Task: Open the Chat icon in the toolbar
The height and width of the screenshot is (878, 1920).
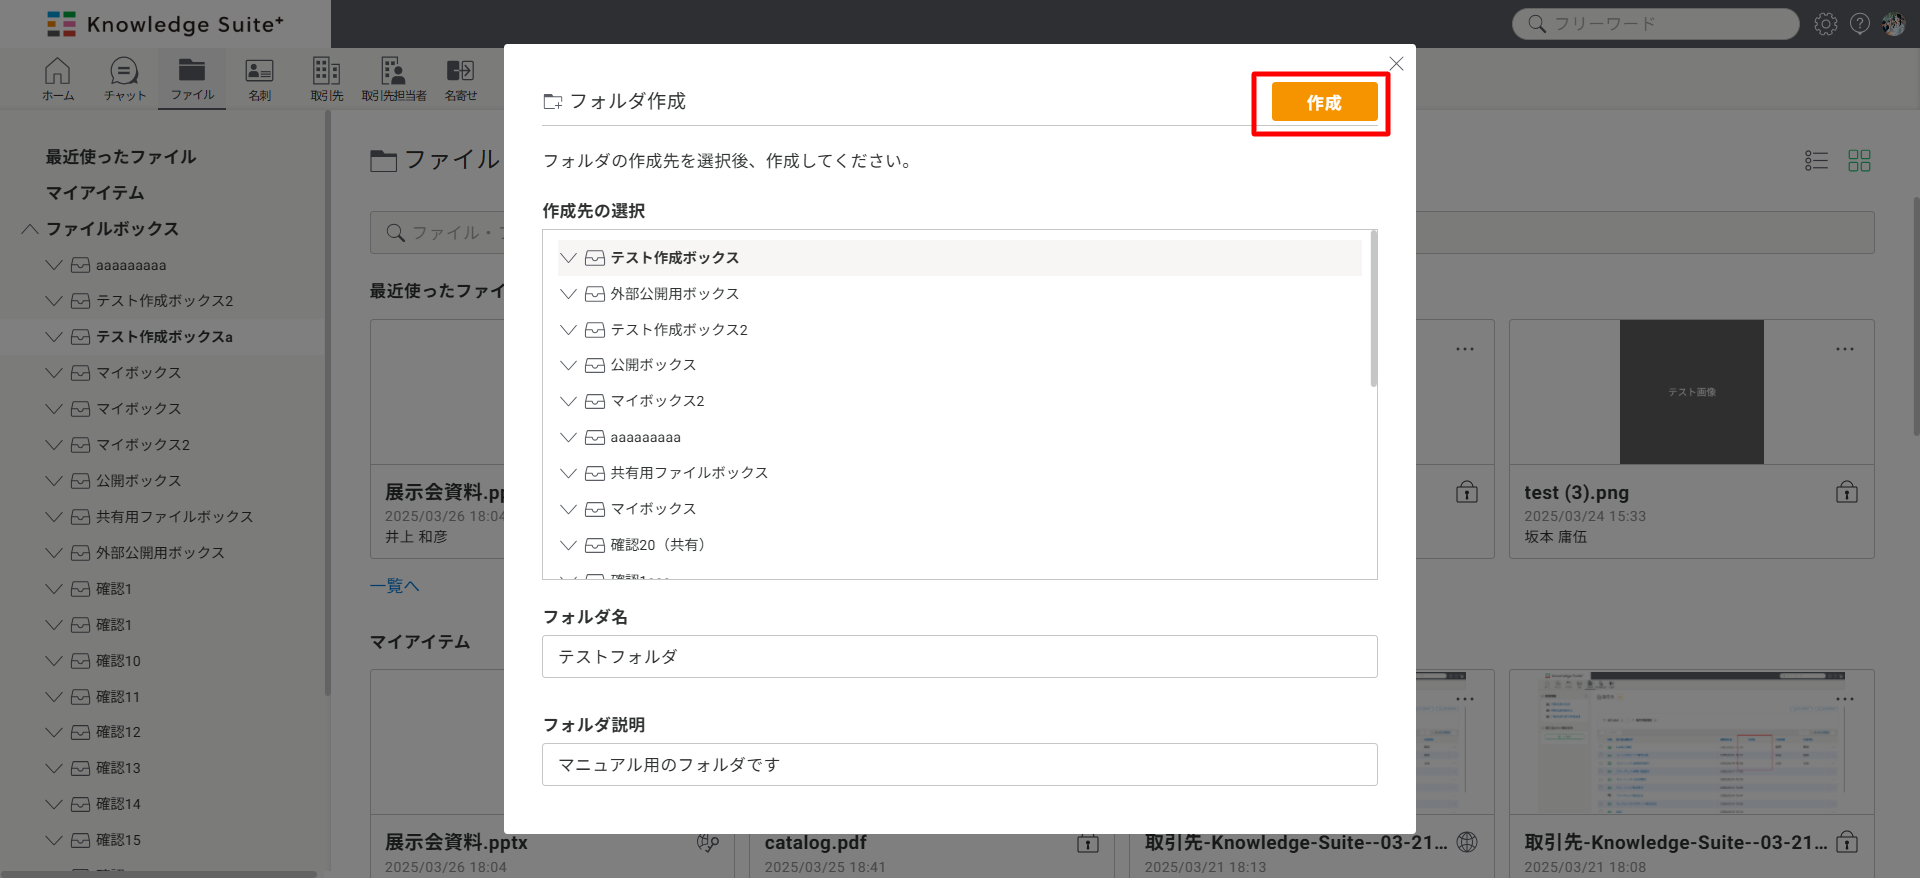Action: click(124, 78)
